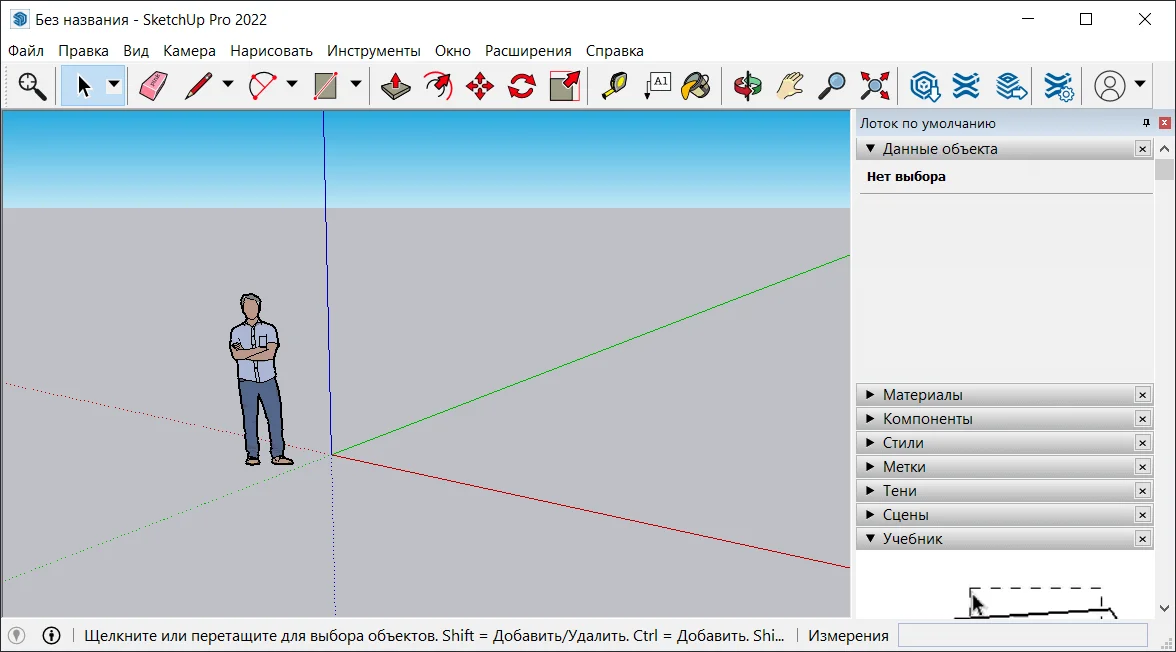Viewport: 1176px width, 652px height.
Task: Activate the Select arrow tool
Action: click(x=83, y=86)
